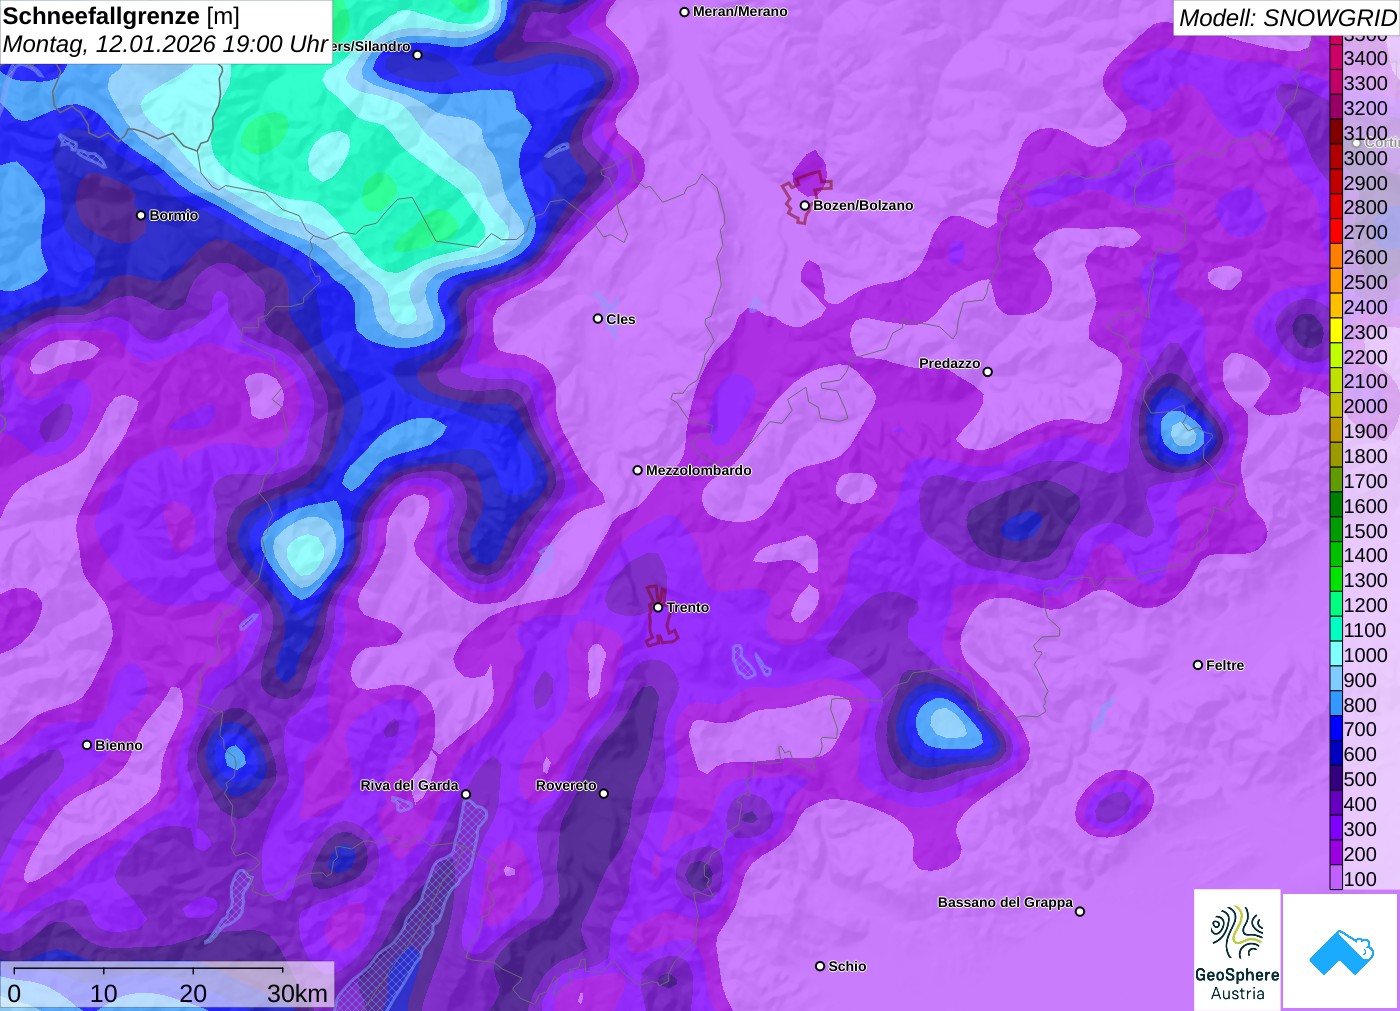Select the Bormio map marker
1400x1011 pixels.
pos(141,215)
